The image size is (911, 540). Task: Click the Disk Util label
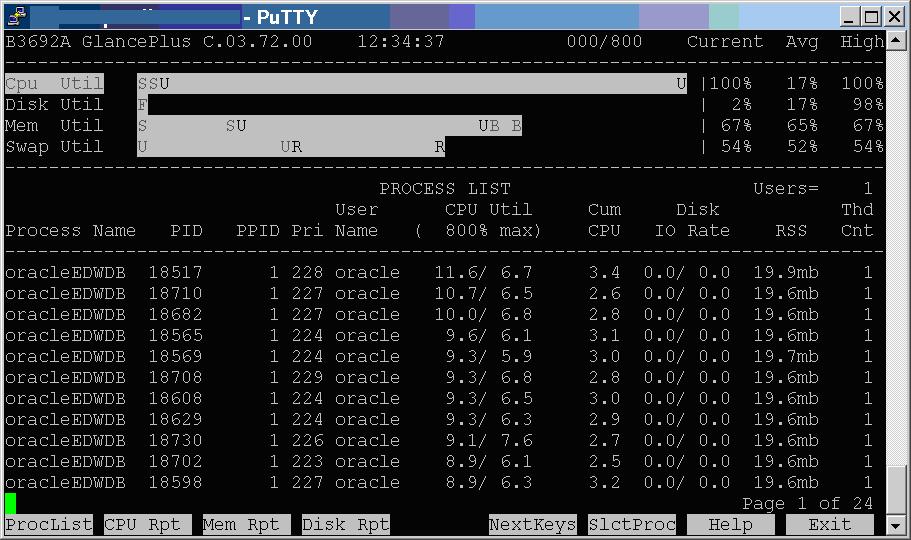(54, 105)
